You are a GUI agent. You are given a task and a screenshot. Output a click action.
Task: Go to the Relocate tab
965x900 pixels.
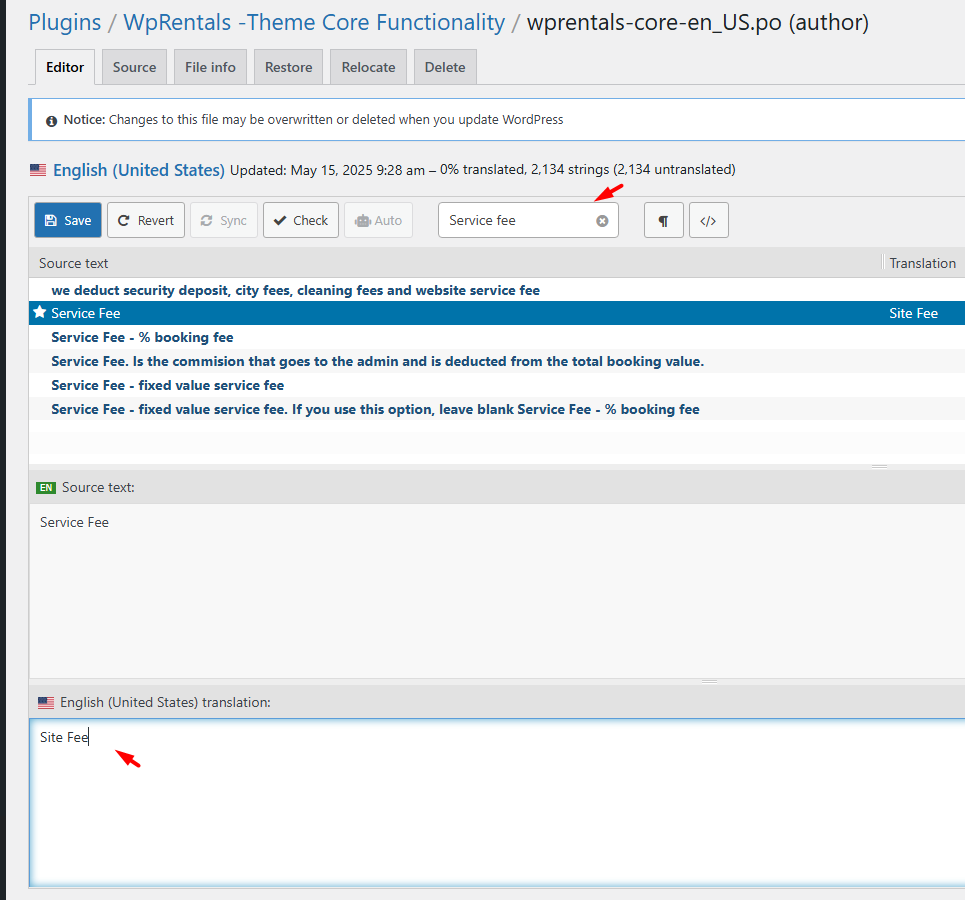(x=368, y=67)
